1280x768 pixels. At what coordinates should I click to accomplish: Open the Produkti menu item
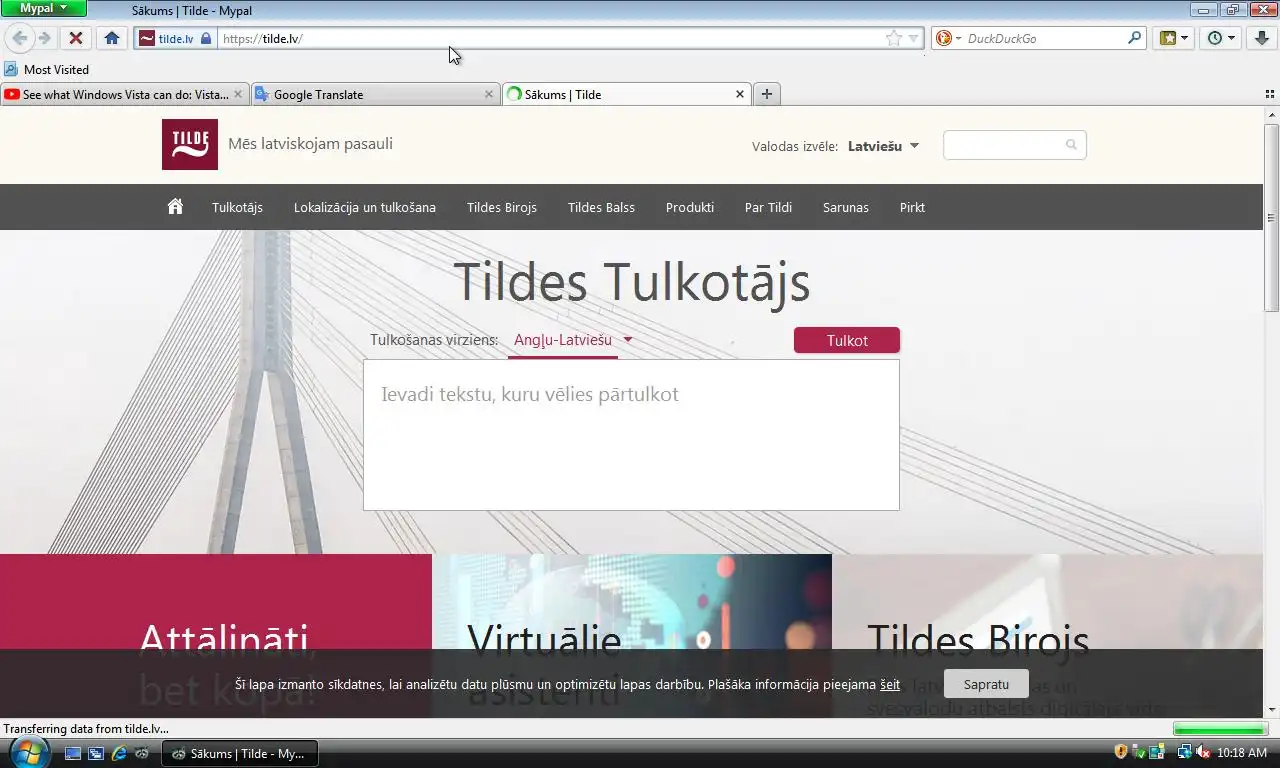pyautogui.click(x=690, y=208)
